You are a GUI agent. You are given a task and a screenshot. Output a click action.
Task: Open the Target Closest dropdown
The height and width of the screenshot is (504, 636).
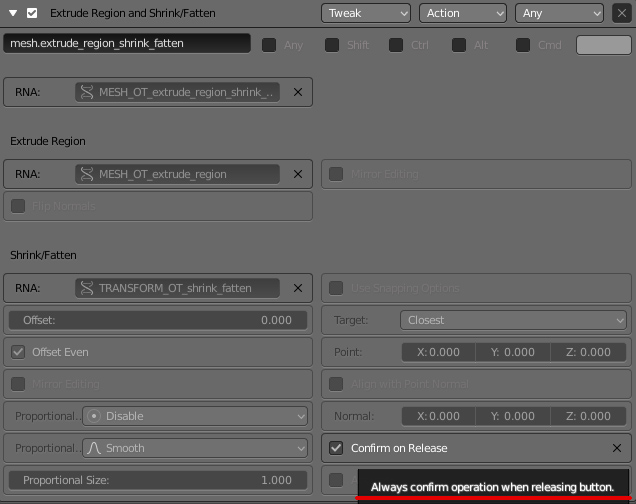513,320
